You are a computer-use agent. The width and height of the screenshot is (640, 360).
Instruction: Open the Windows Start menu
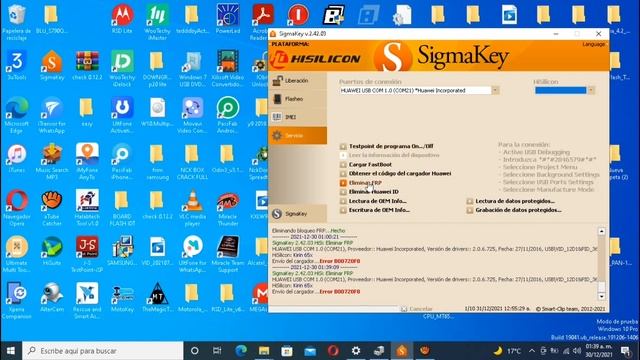coord(11,351)
